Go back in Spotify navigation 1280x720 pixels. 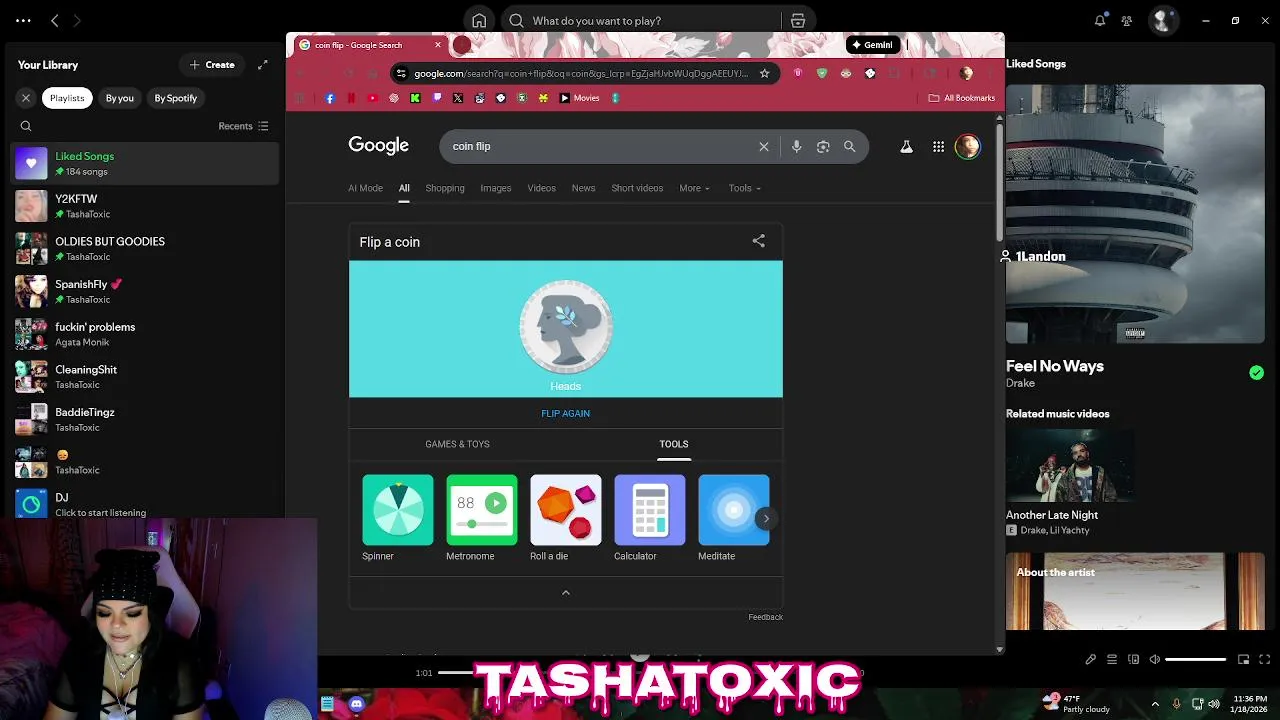coord(55,20)
